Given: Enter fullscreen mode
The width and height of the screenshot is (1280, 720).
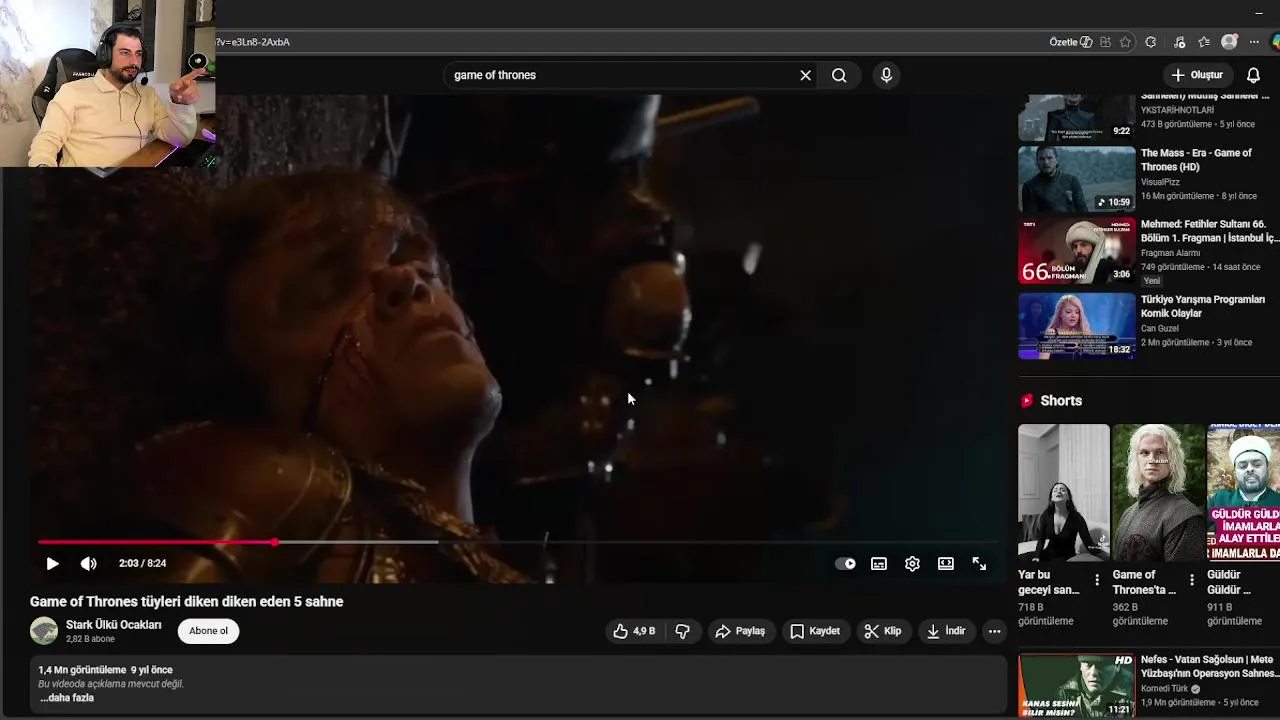Looking at the screenshot, I should pyautogui.click(x=979, y=564).
